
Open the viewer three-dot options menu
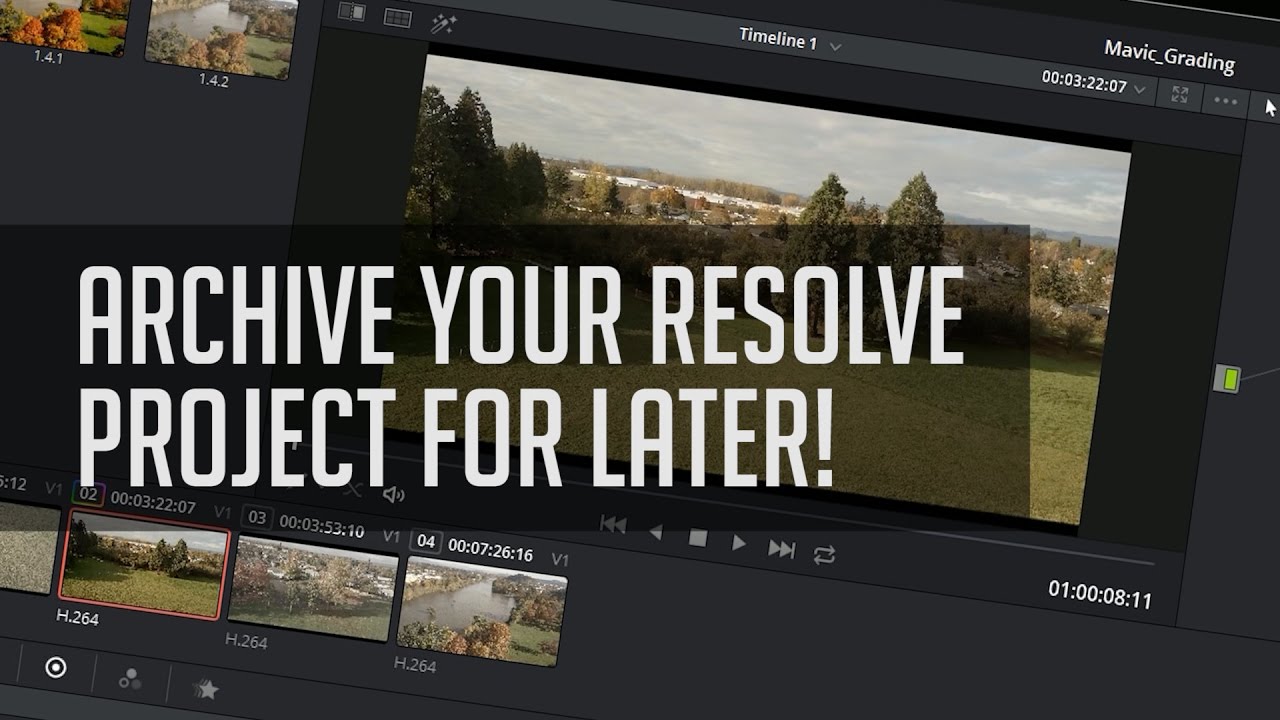click(x=1225, y=99)
